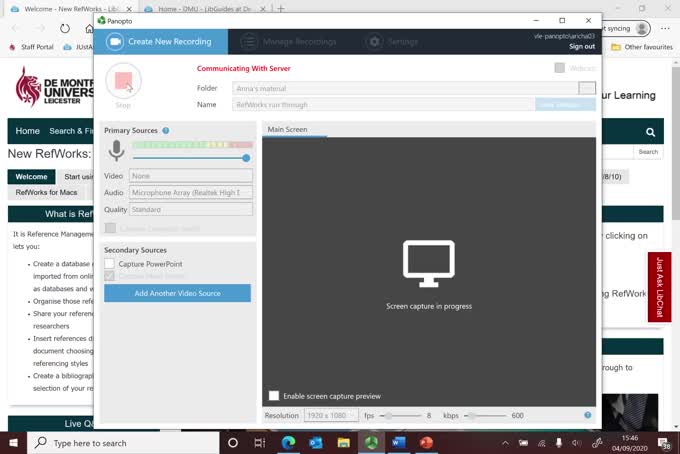
Task: Enable Capture PowerPoint checkbox
Action: click(109, 264)
